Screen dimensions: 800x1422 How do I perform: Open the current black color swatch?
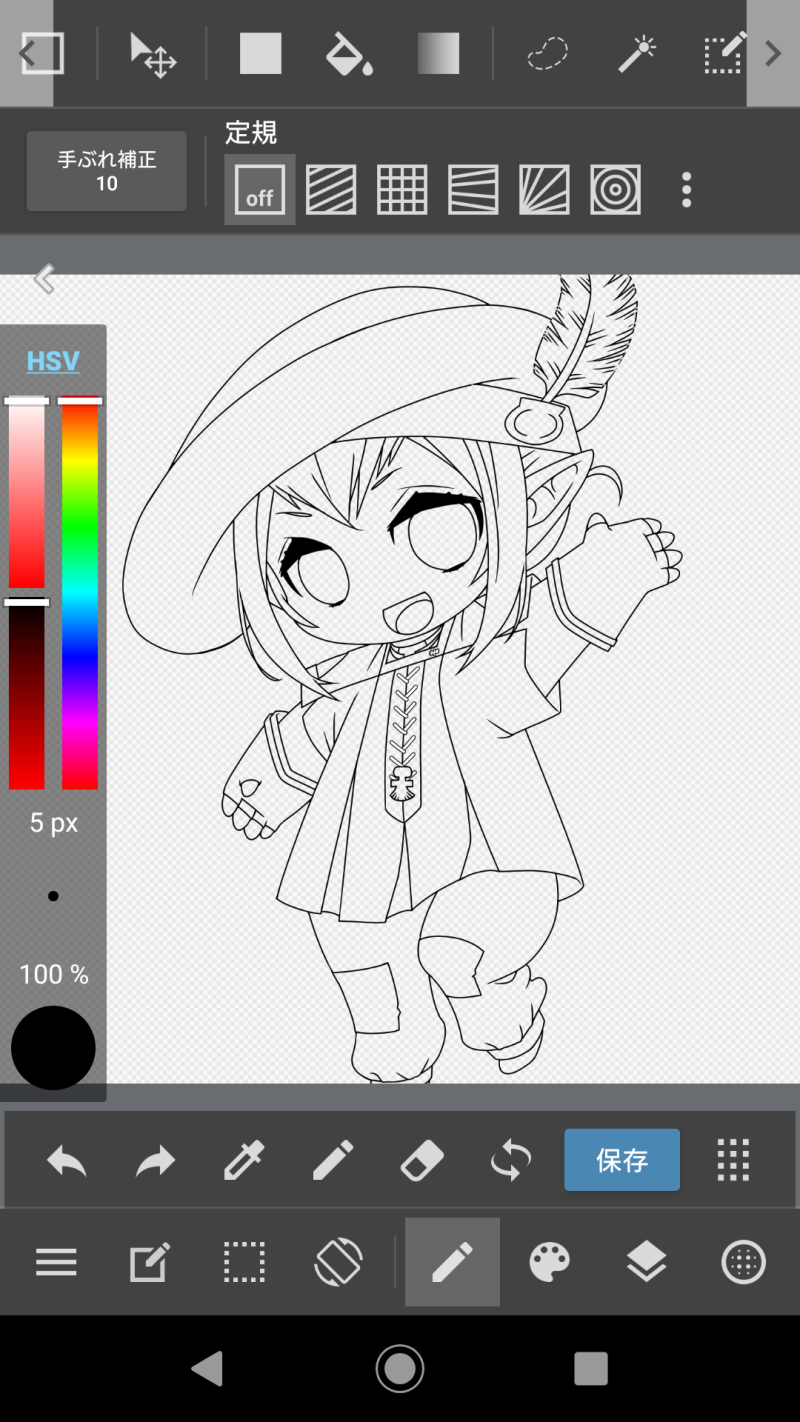(53, 1048)
